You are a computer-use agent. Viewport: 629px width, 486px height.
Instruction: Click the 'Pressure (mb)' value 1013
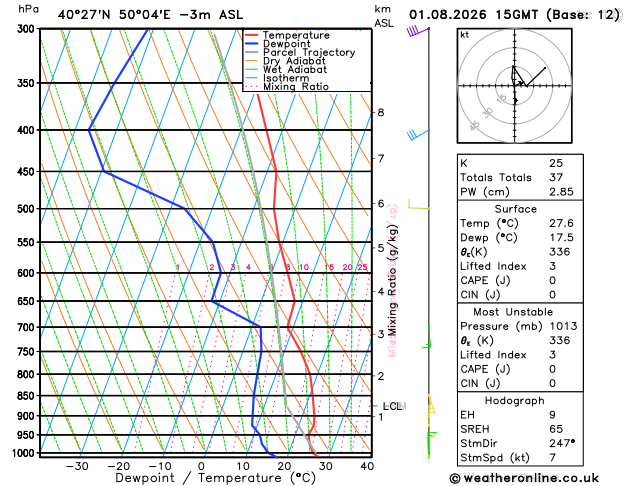[563, 326]
